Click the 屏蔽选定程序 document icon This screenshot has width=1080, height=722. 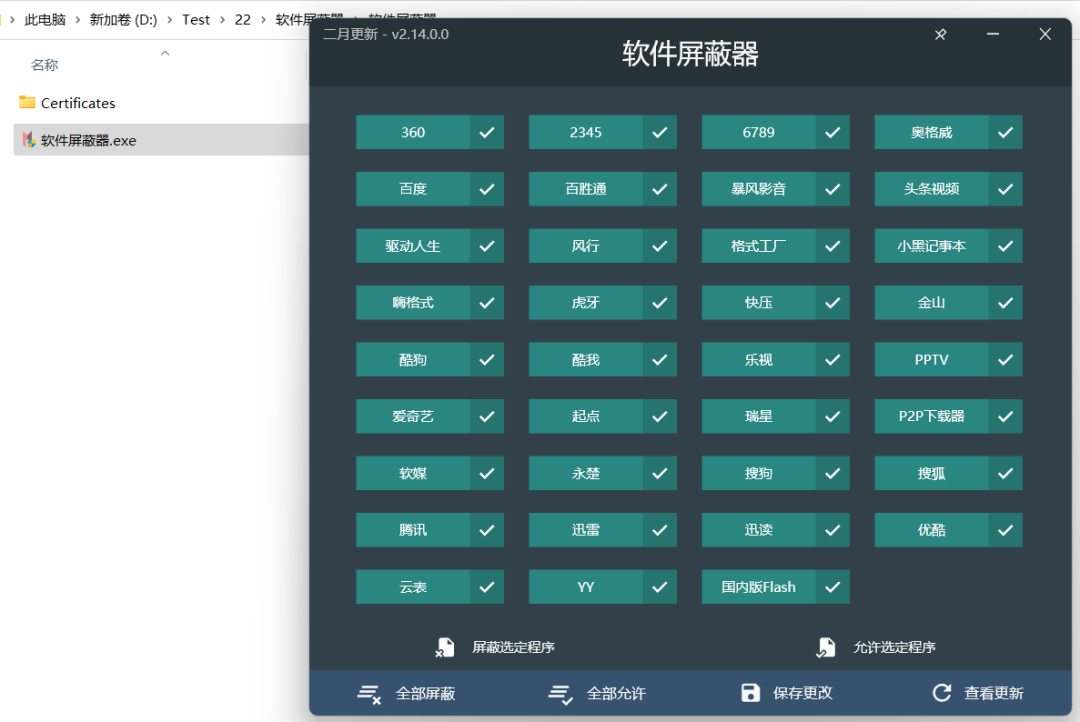click(445, 646)
